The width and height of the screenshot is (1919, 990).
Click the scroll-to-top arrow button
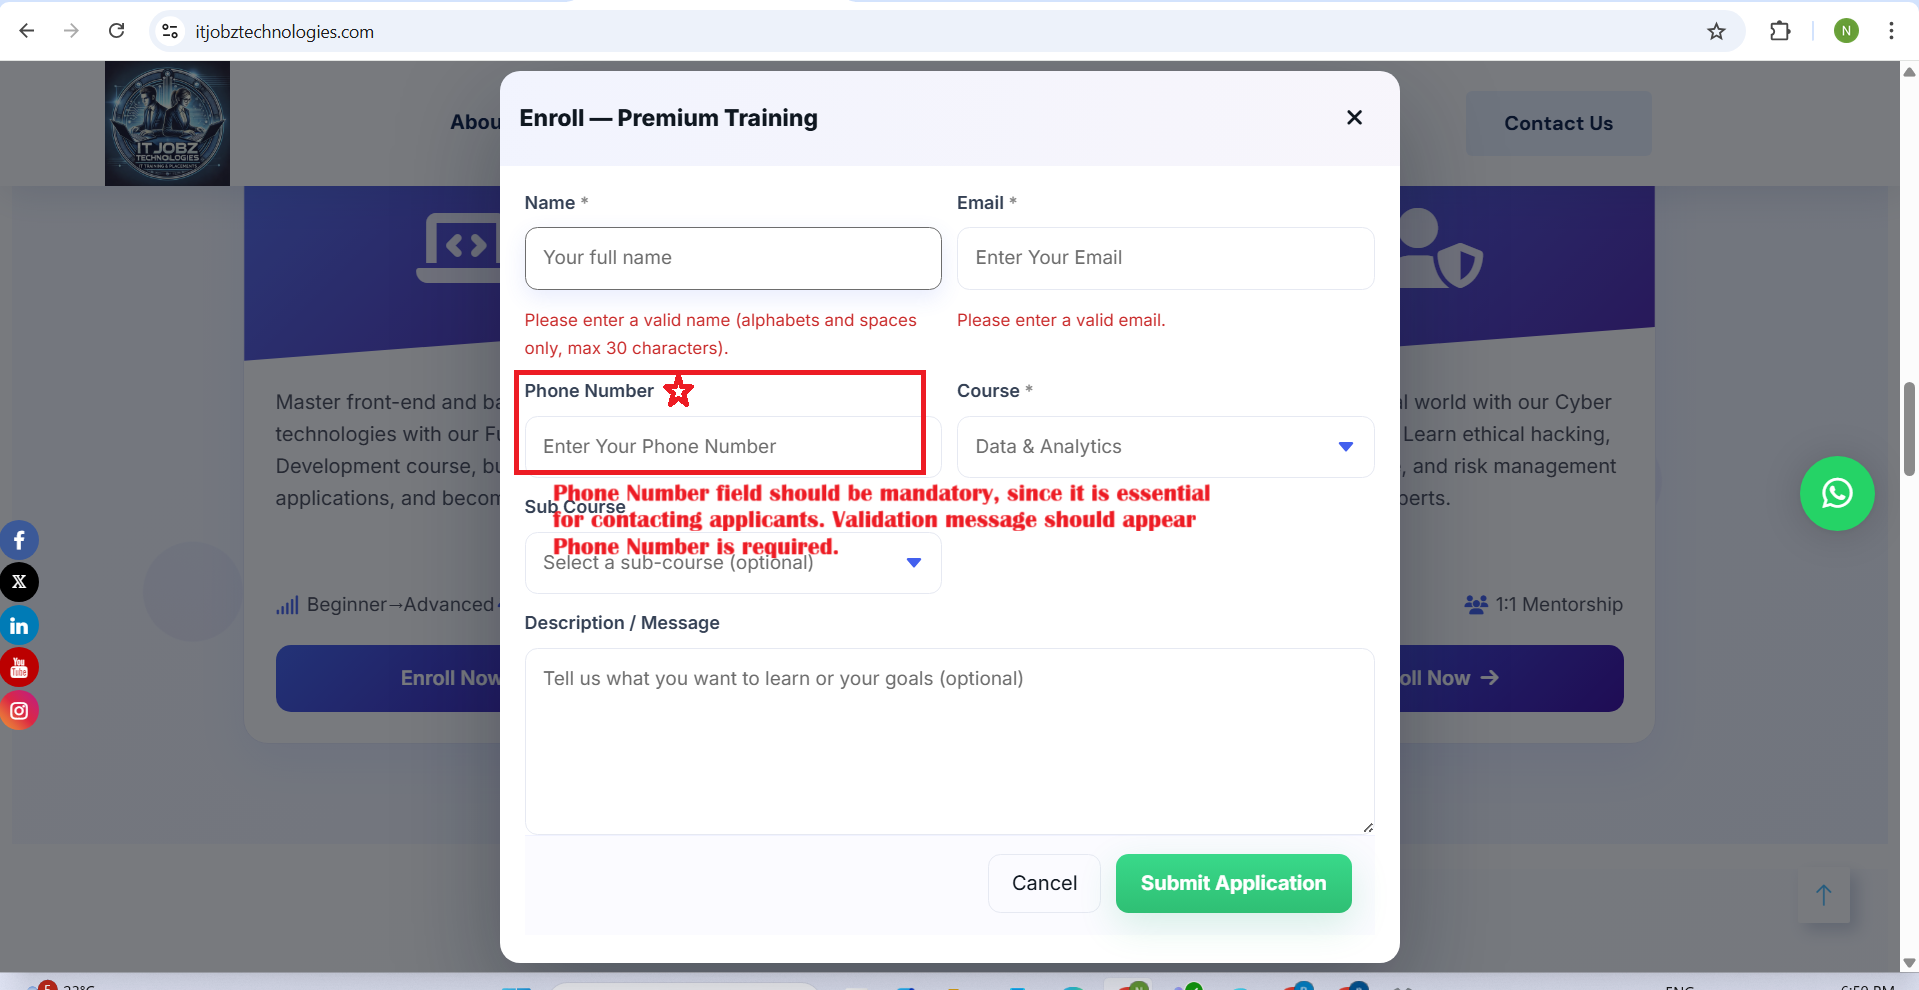[x=1823, y=895]
